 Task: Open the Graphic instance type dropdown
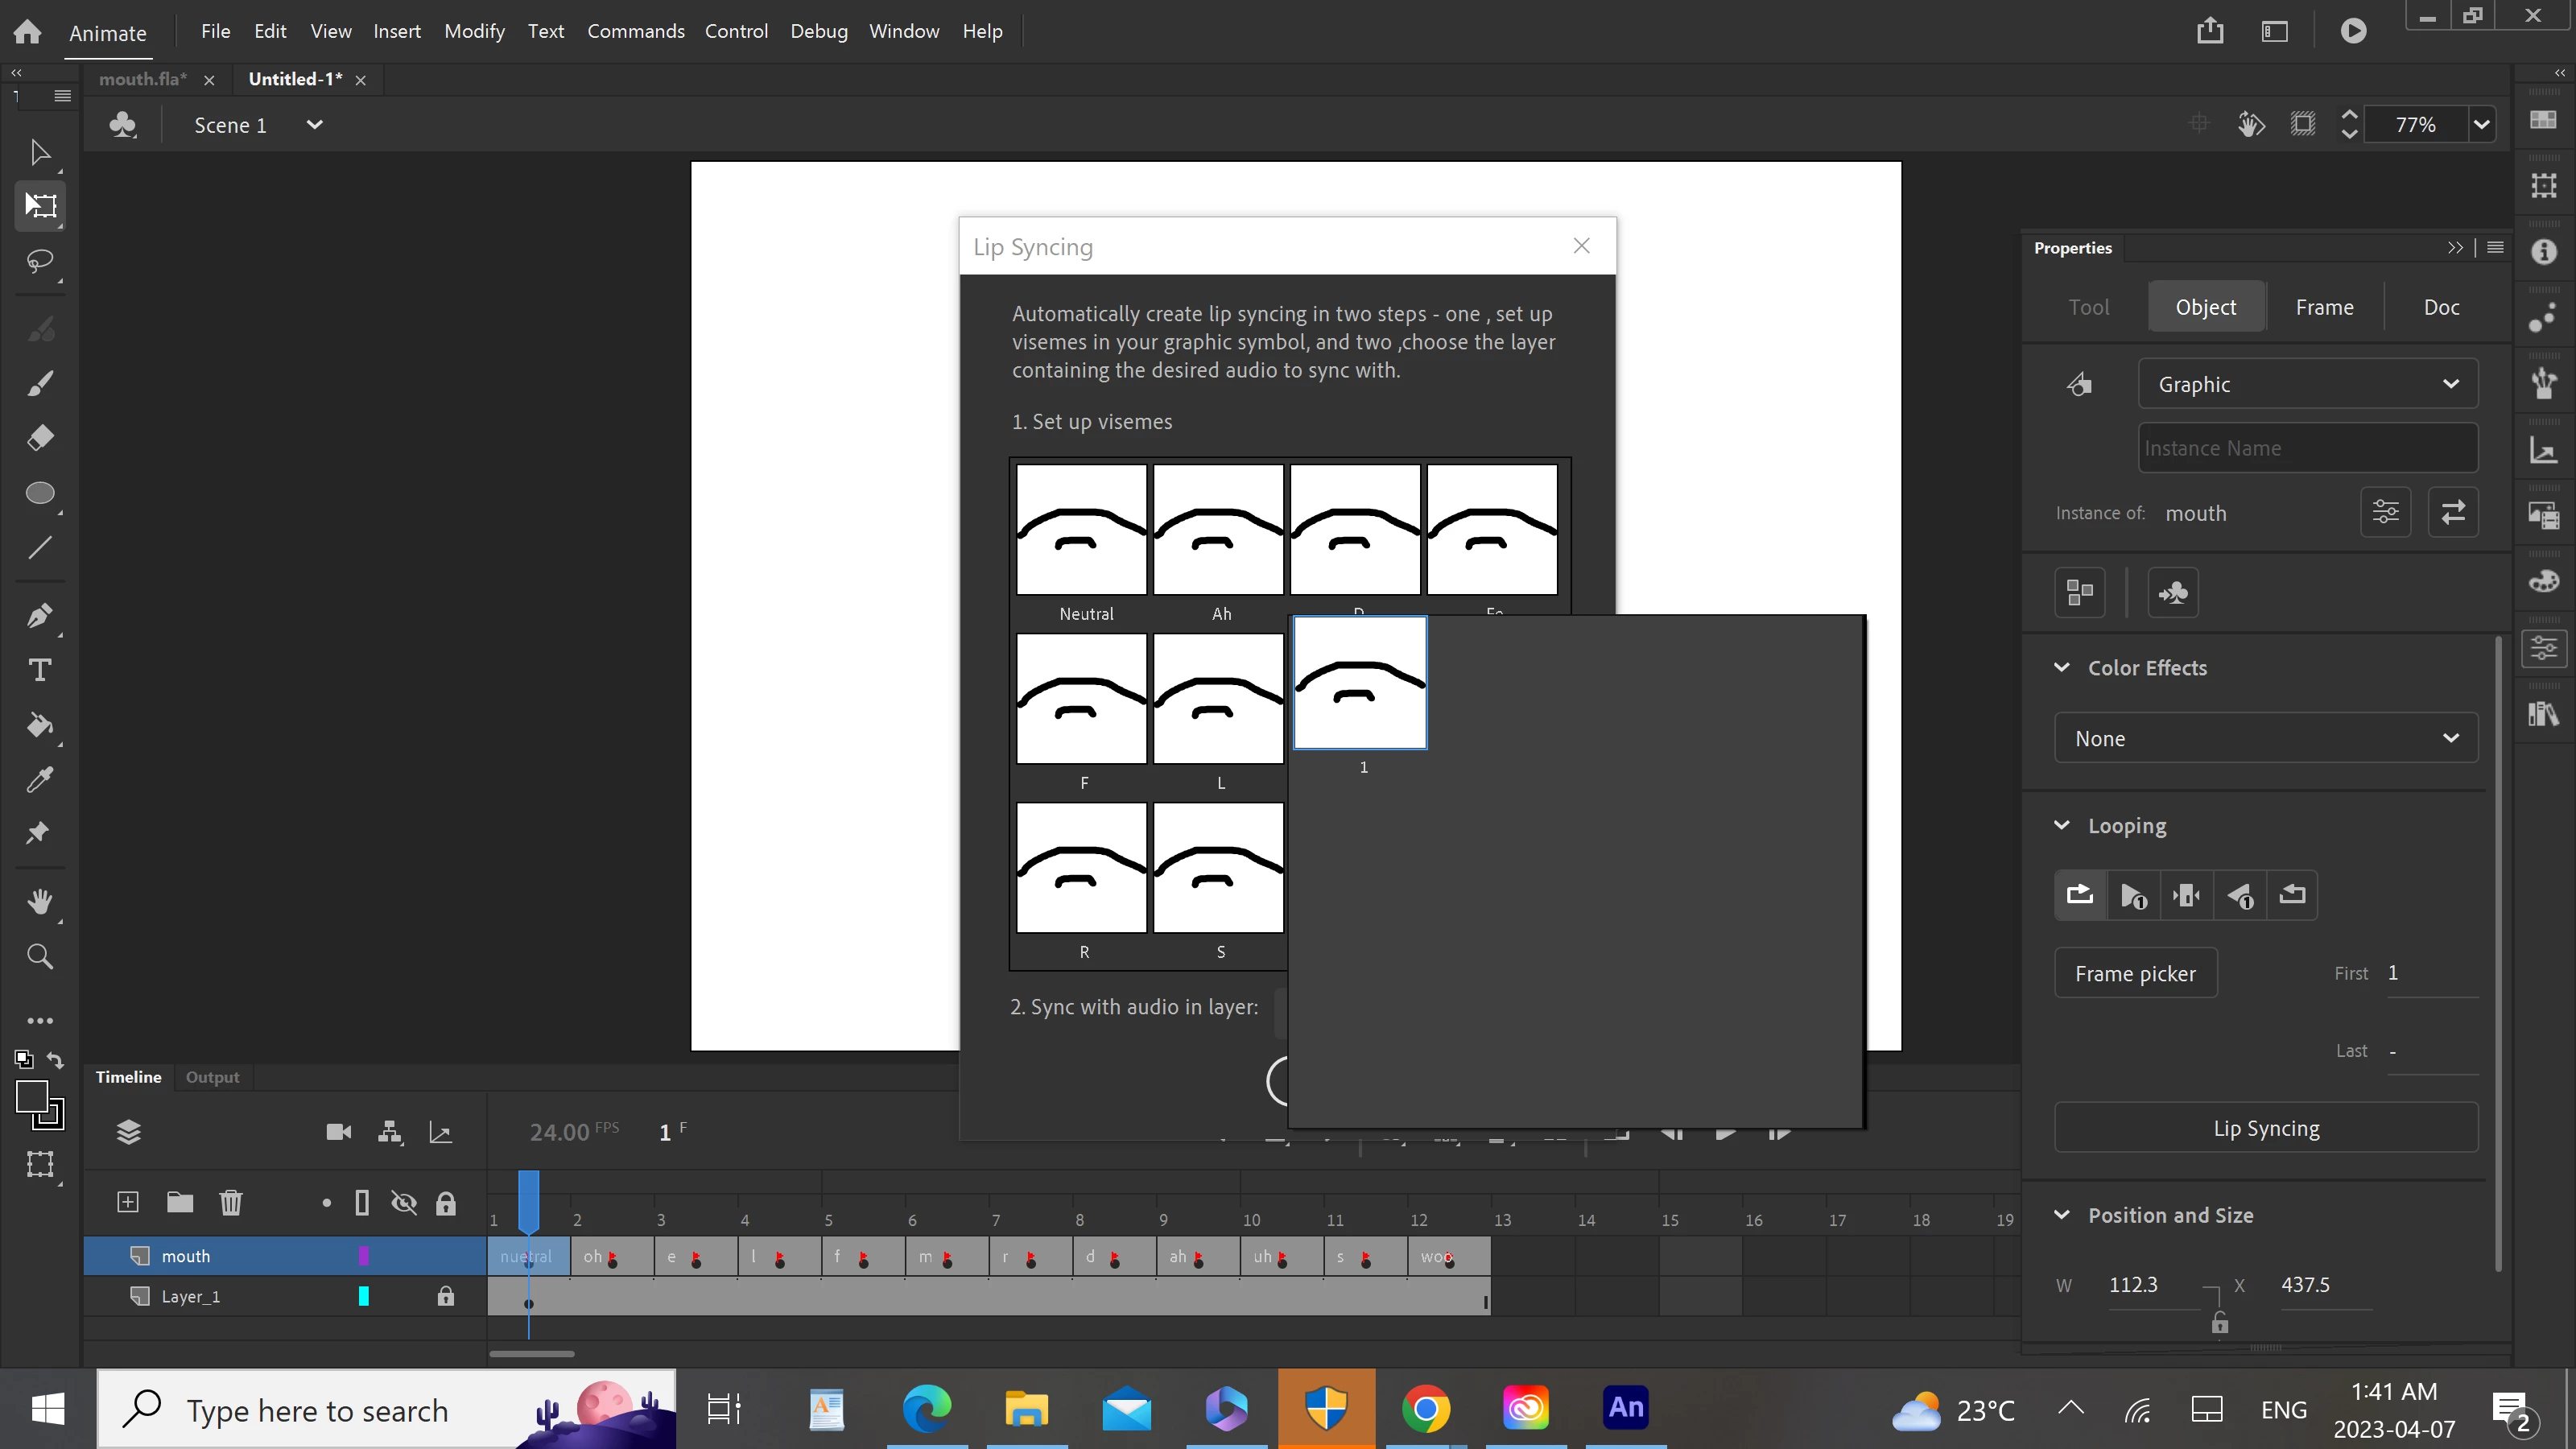click(x=2307, y=384)
